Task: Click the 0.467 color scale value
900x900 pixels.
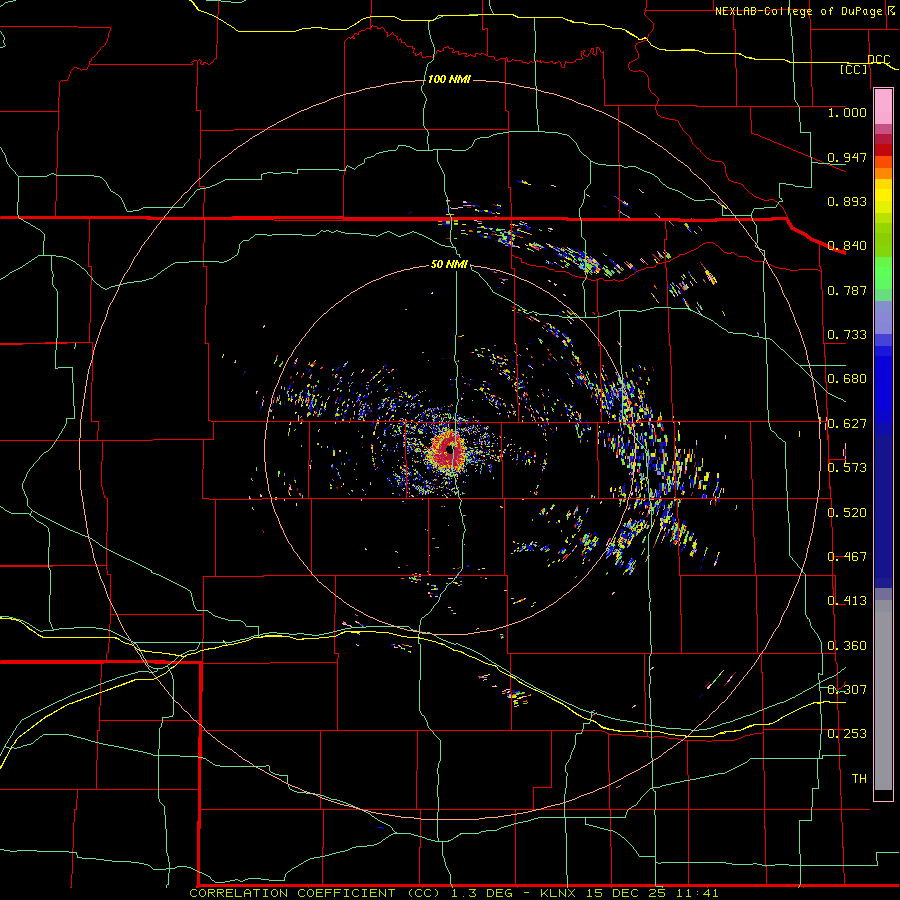Action: 847,557
